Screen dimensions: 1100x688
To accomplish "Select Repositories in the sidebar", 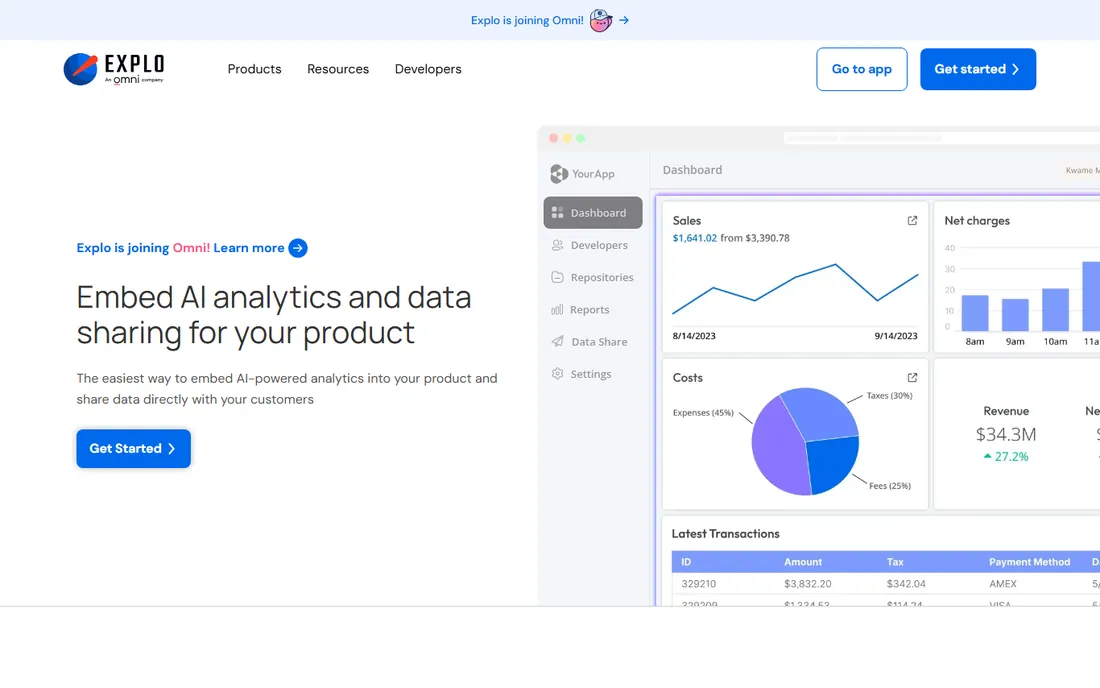I will pos(593,277).
